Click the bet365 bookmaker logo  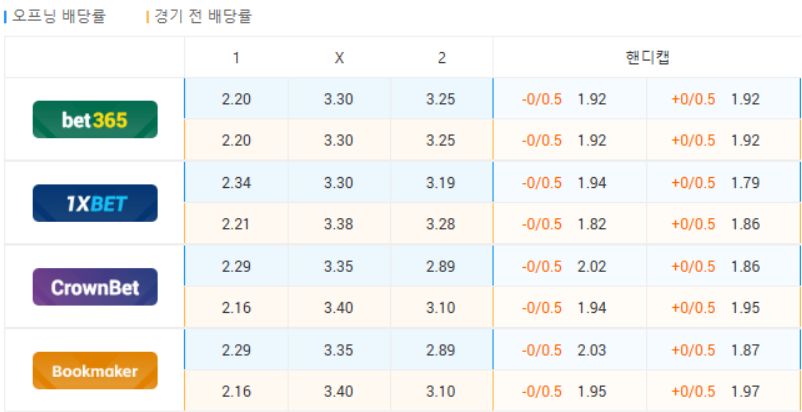(95, 120)
